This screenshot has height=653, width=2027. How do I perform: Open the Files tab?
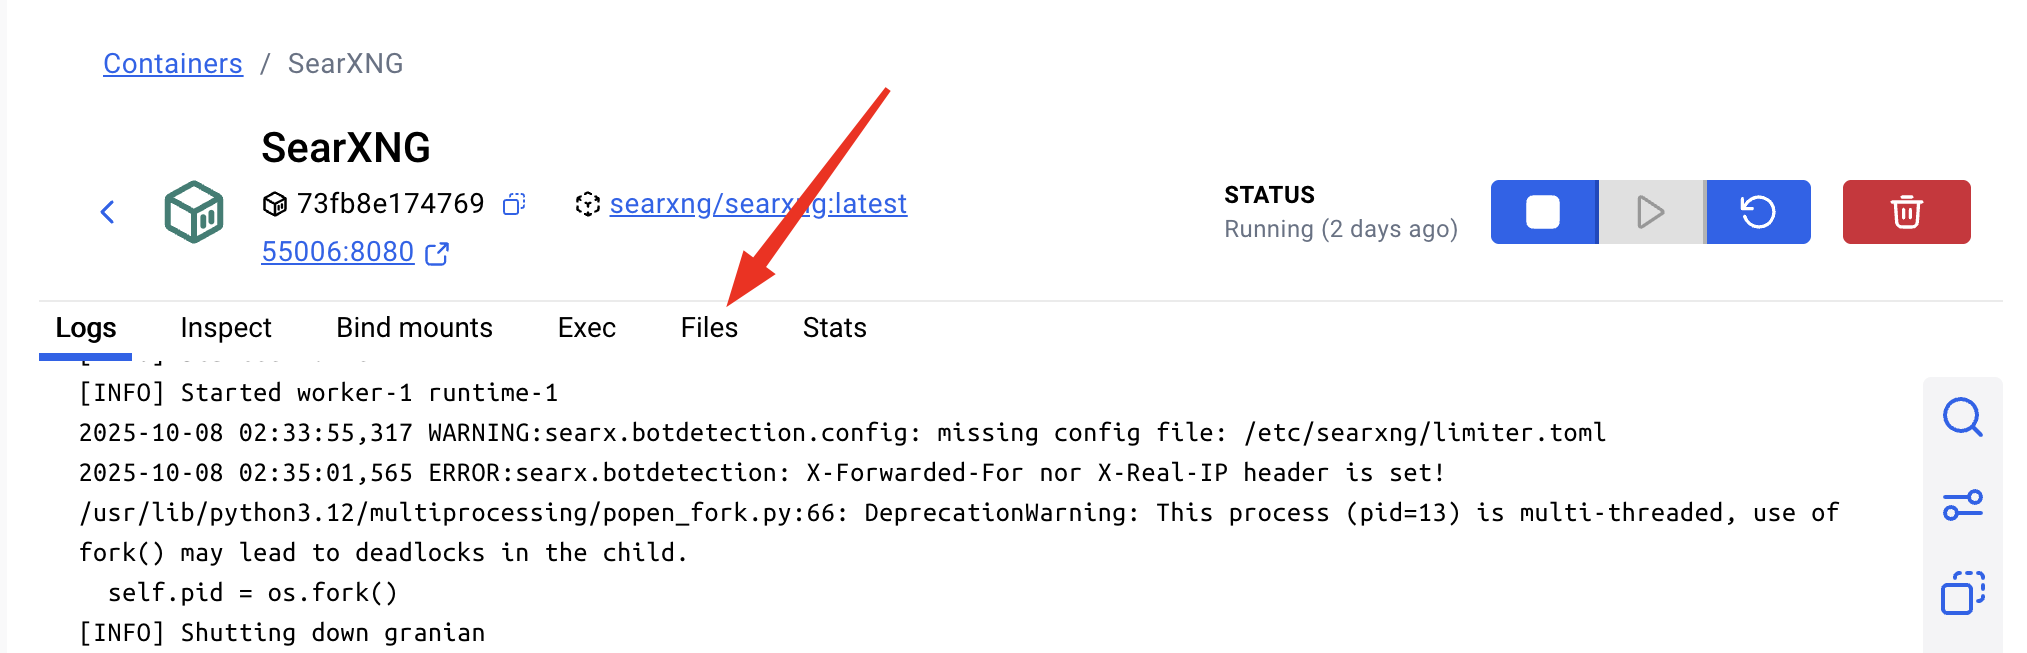pyautogui.click(x=709, y=328)
